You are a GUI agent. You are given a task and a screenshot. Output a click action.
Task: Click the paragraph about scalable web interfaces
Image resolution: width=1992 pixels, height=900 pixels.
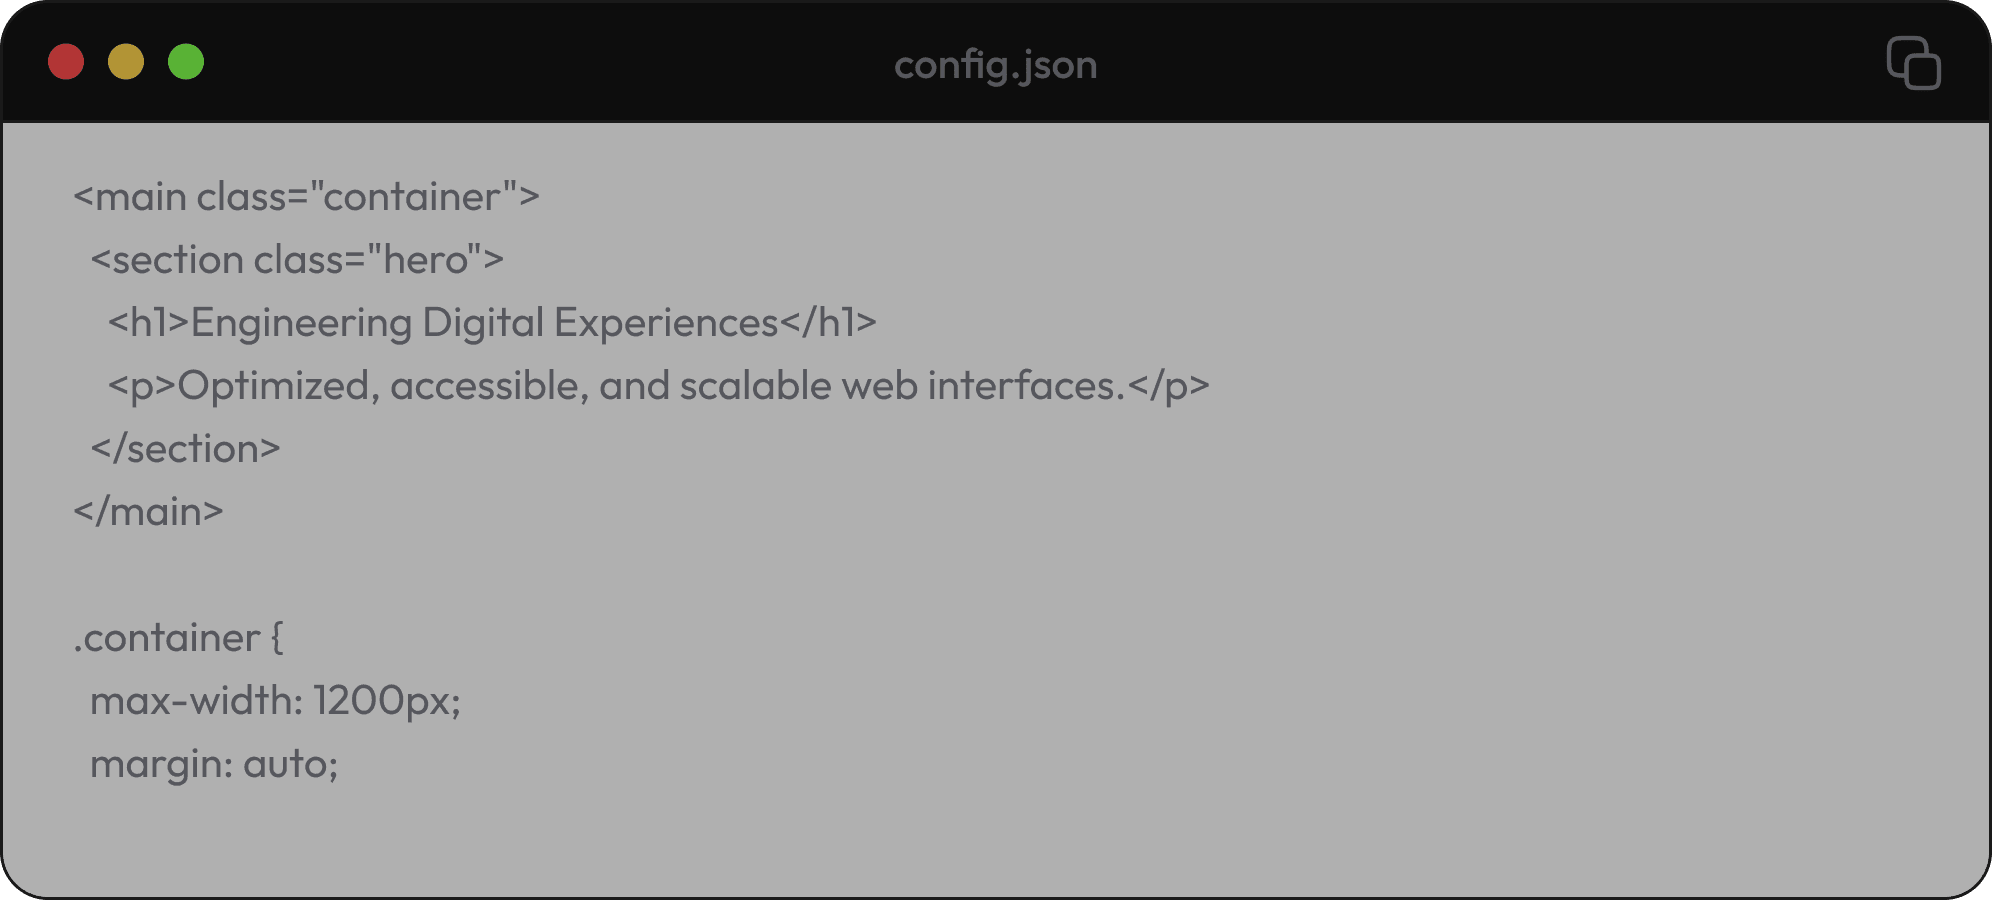tap(660, 385)
